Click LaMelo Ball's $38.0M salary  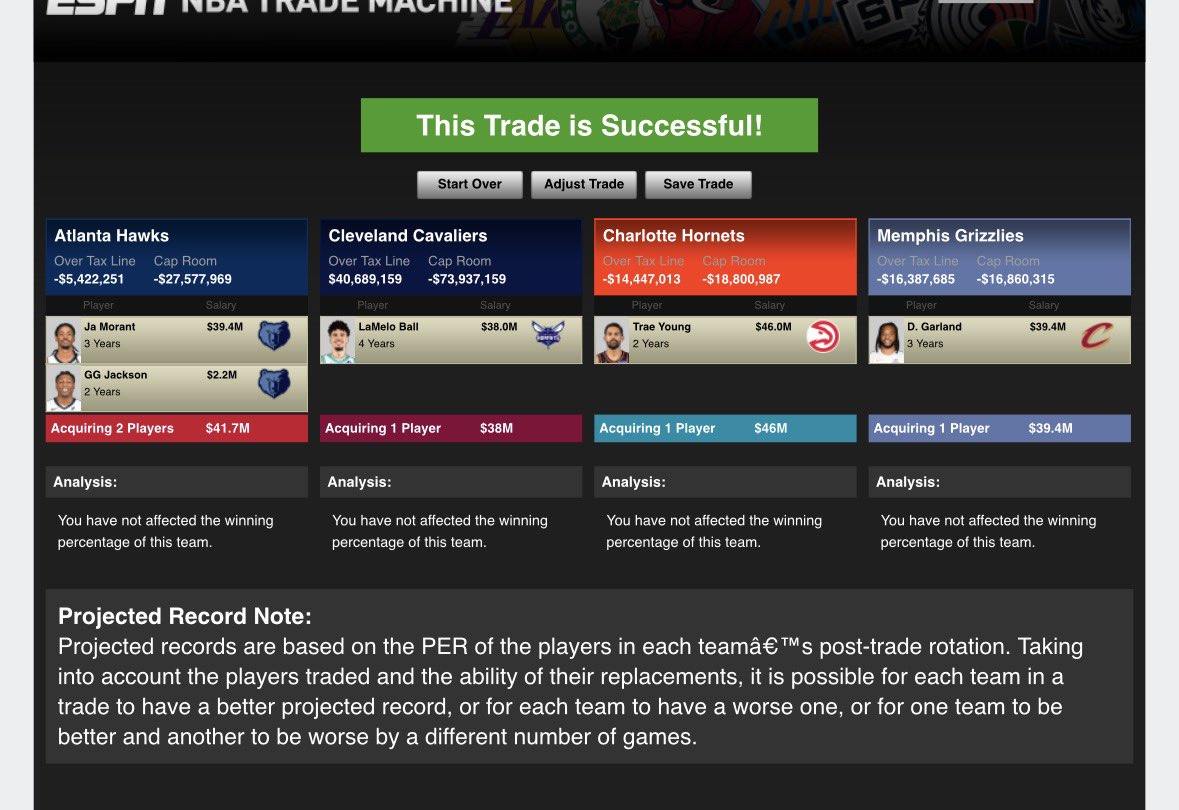click(x=499, y=327)
